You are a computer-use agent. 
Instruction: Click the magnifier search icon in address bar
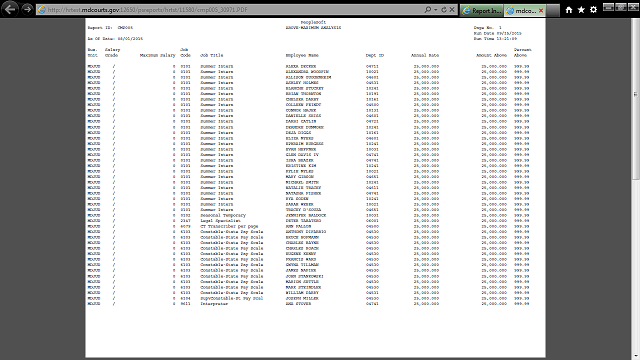click(427, 9)
